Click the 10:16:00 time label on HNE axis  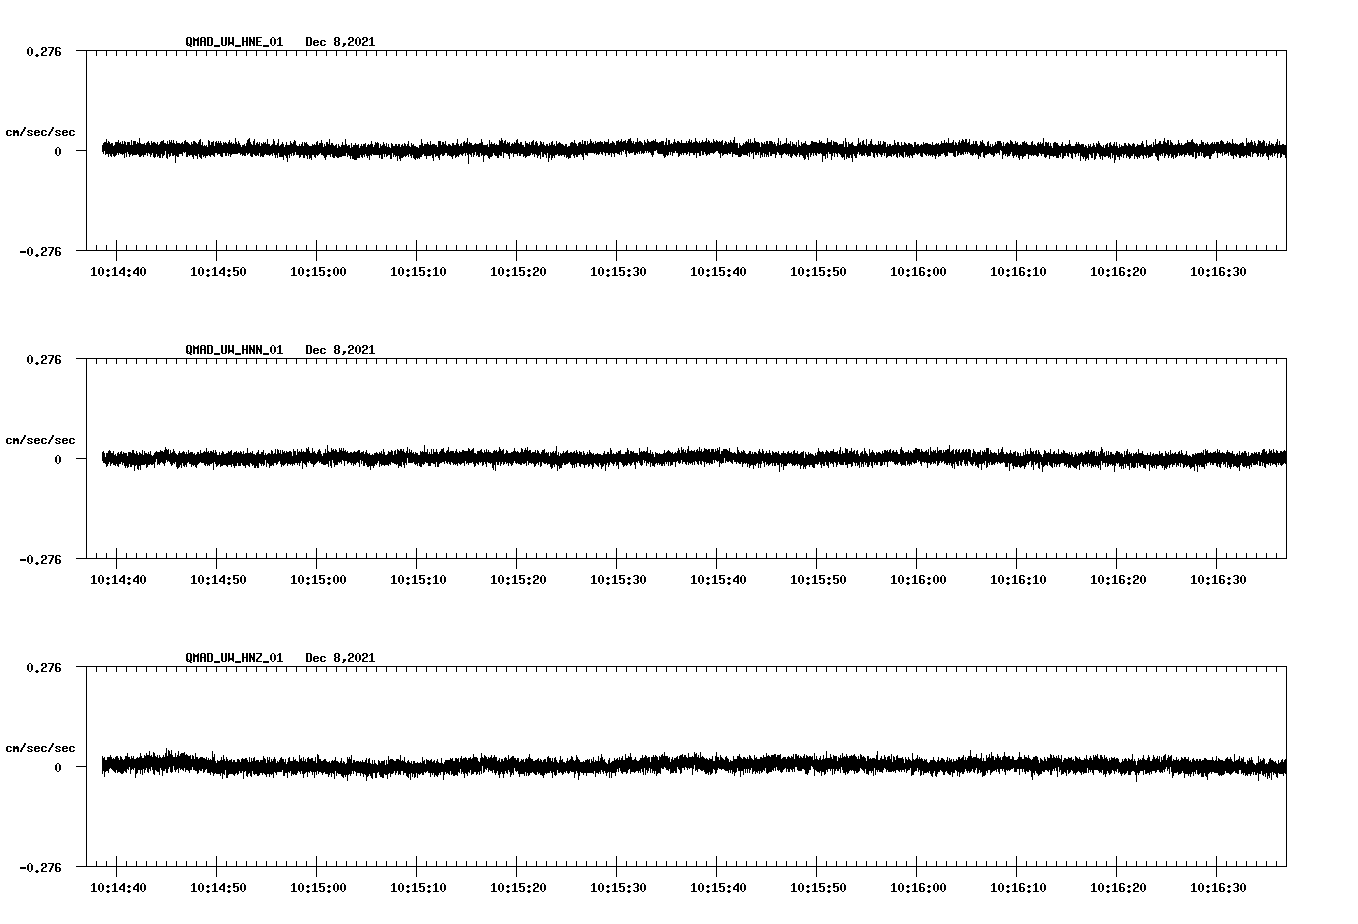click(918, 272)
